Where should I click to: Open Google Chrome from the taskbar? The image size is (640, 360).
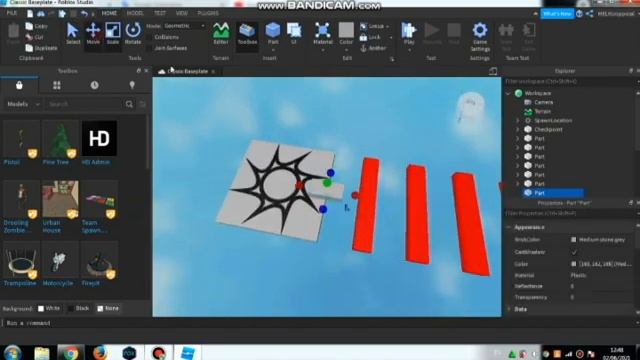[70, 352]
